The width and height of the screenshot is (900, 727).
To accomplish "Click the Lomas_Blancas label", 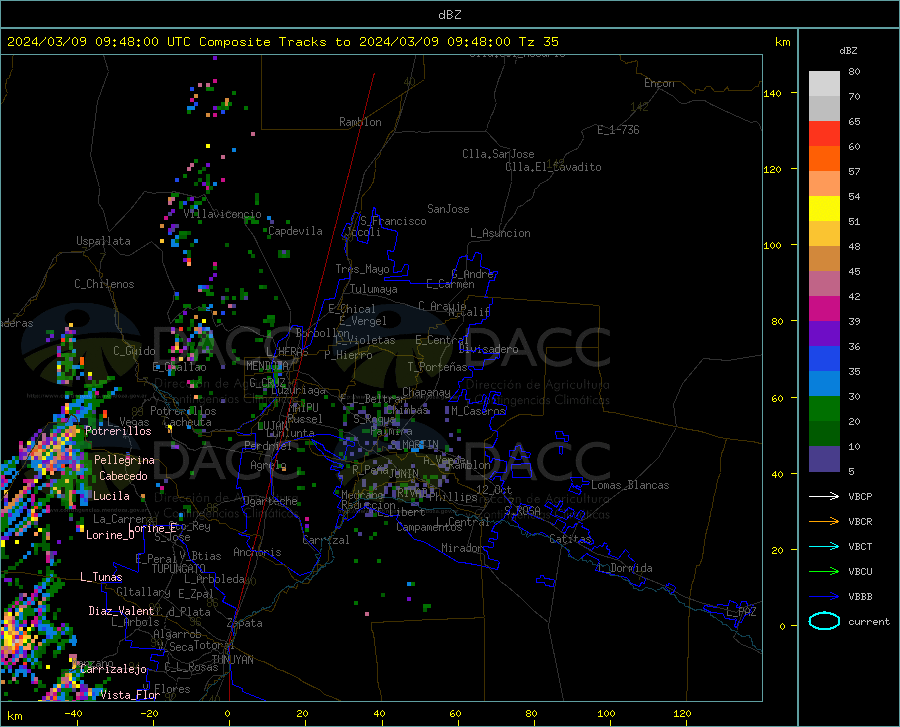I will click(630, 485).
